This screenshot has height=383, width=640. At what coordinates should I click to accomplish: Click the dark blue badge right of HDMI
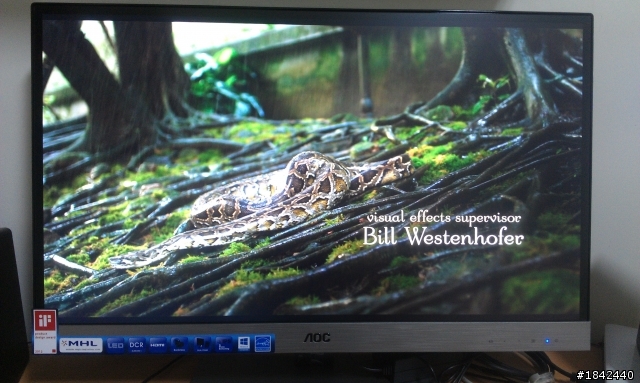click(x=179, y=345)
